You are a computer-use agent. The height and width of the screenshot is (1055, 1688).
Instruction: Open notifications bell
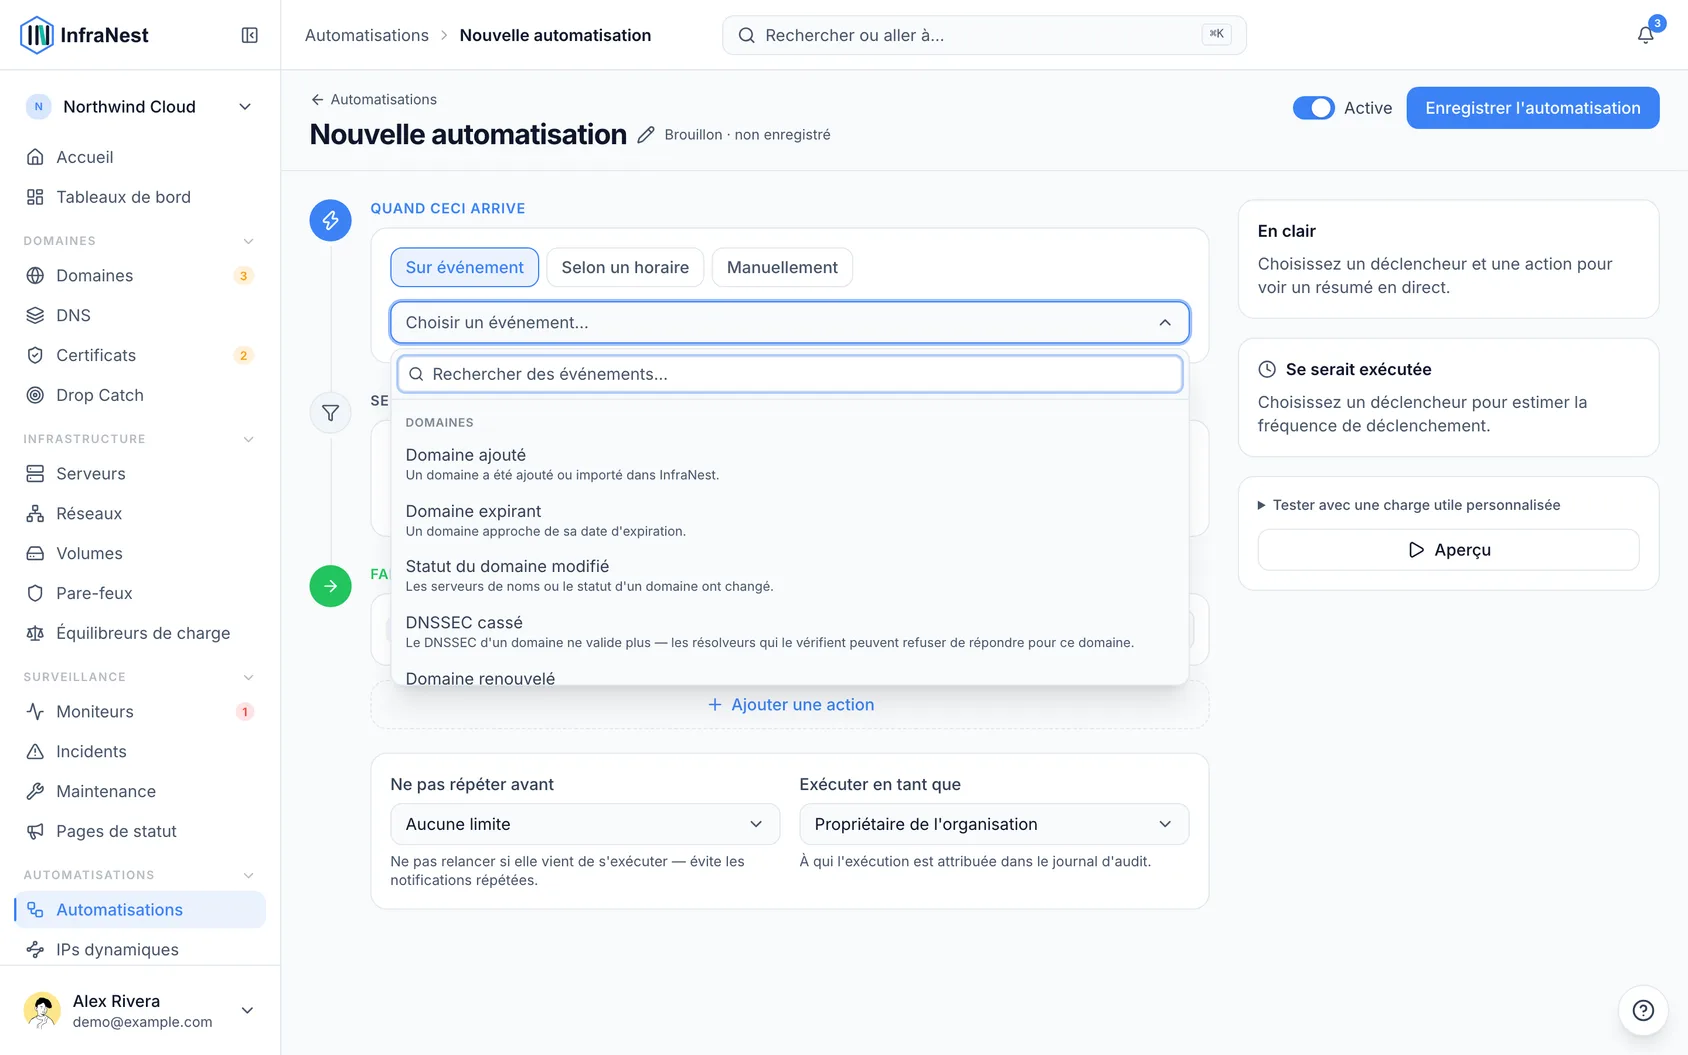click(x=1645, y=35)
